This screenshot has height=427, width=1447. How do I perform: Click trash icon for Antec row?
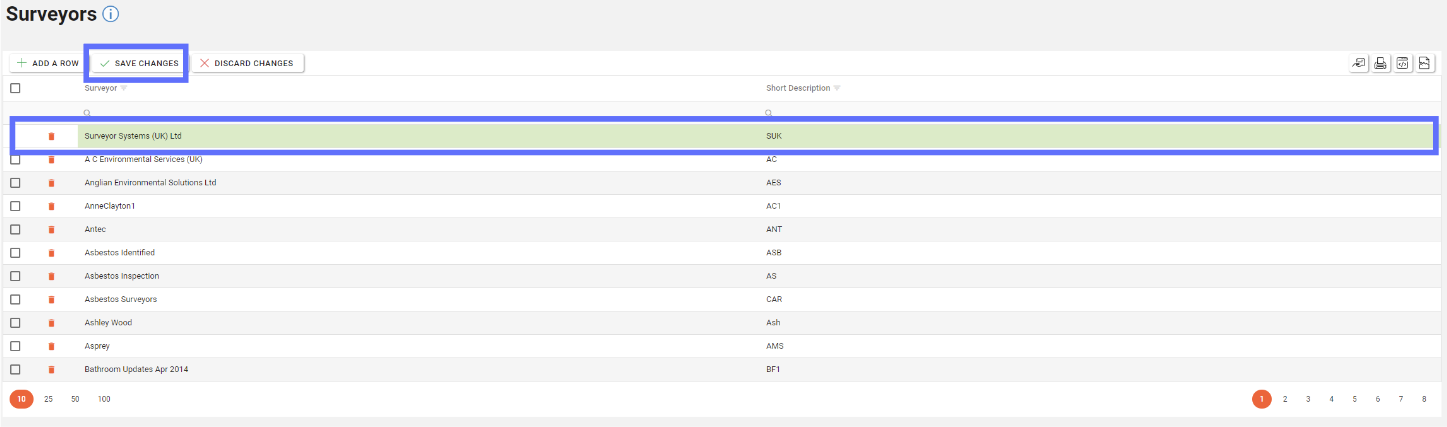tap(51, 230)
